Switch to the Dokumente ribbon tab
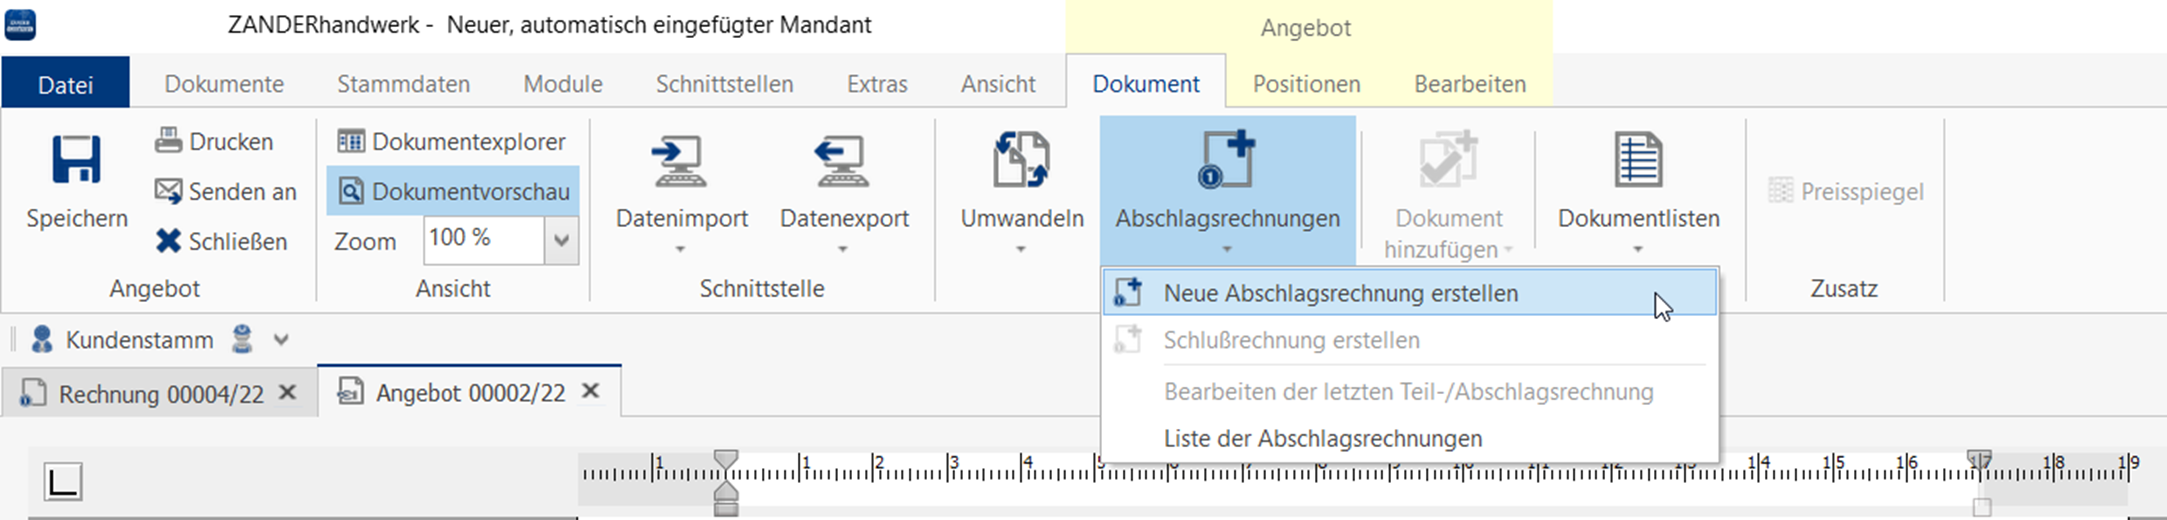The width and height of the screenshot is (2167, 520). (224, 84)
